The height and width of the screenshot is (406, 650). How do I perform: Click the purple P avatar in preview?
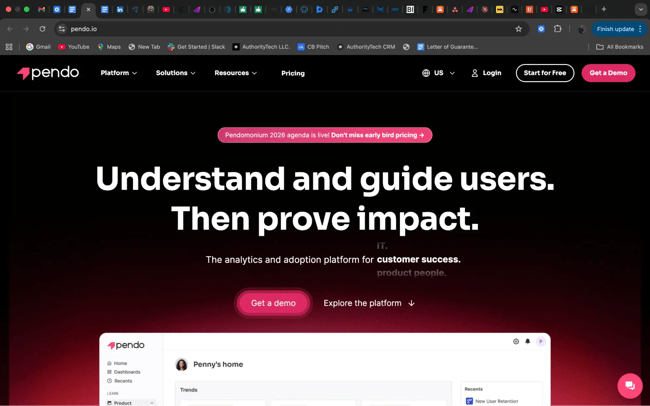(541, 341)
